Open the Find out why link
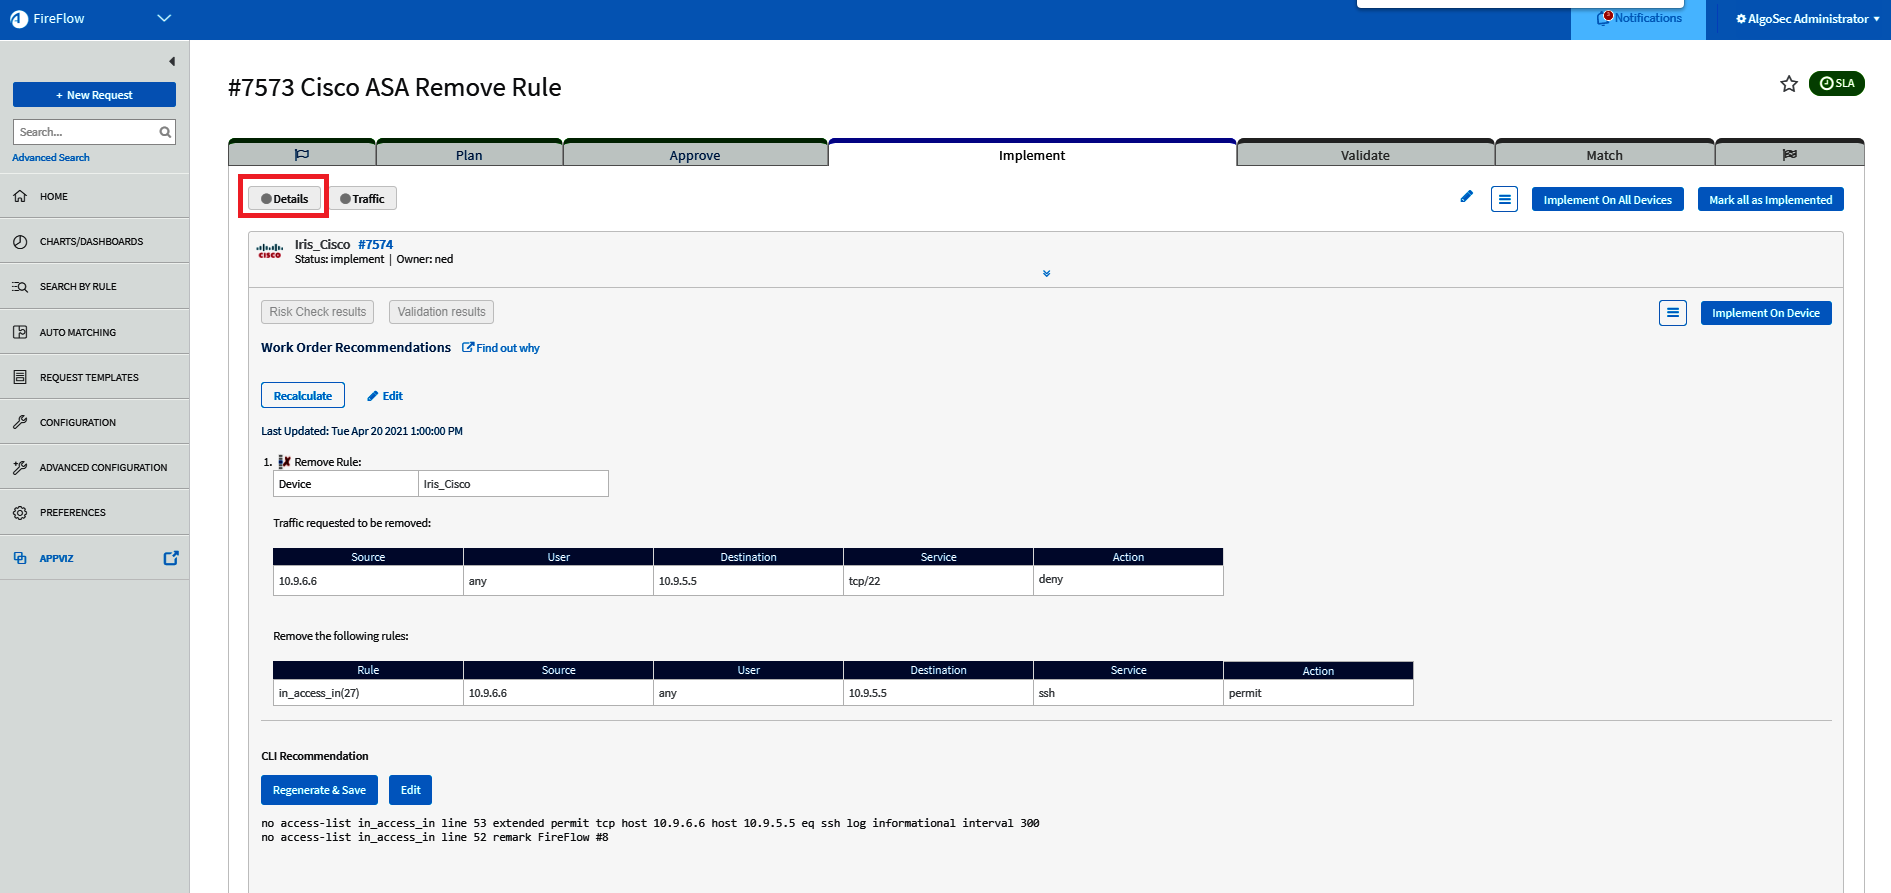Screen dimensions: 1891x893 (x=501, y=348)
